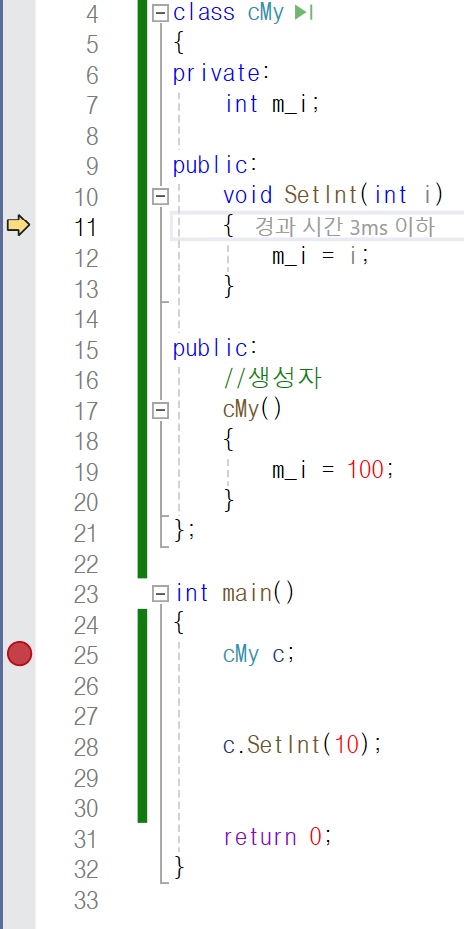Click the yellow execution arrow at line 11
Image resolution: width=464 pixels, height=929 pixels.
click(x=18, y=226)
